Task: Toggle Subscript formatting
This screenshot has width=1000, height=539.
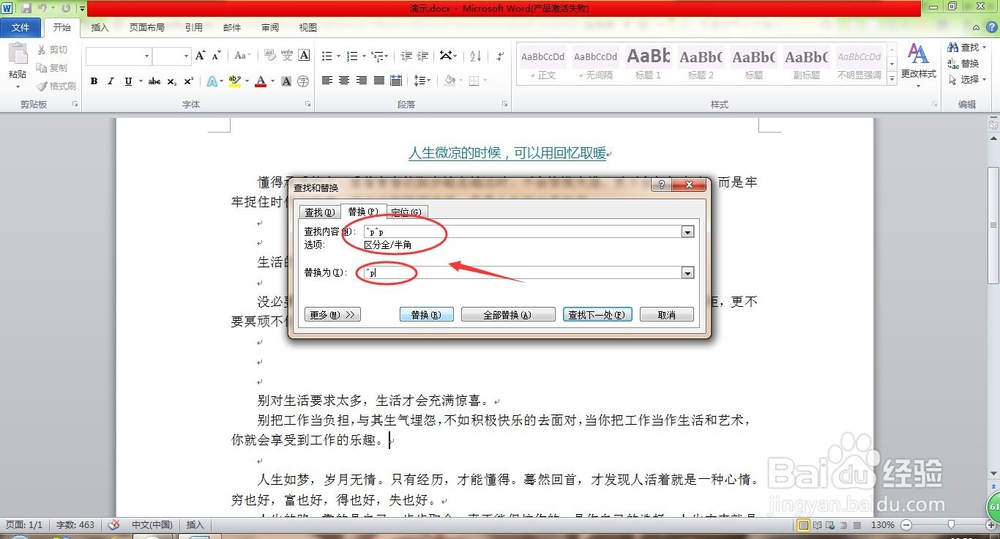Action: (172, 81)
